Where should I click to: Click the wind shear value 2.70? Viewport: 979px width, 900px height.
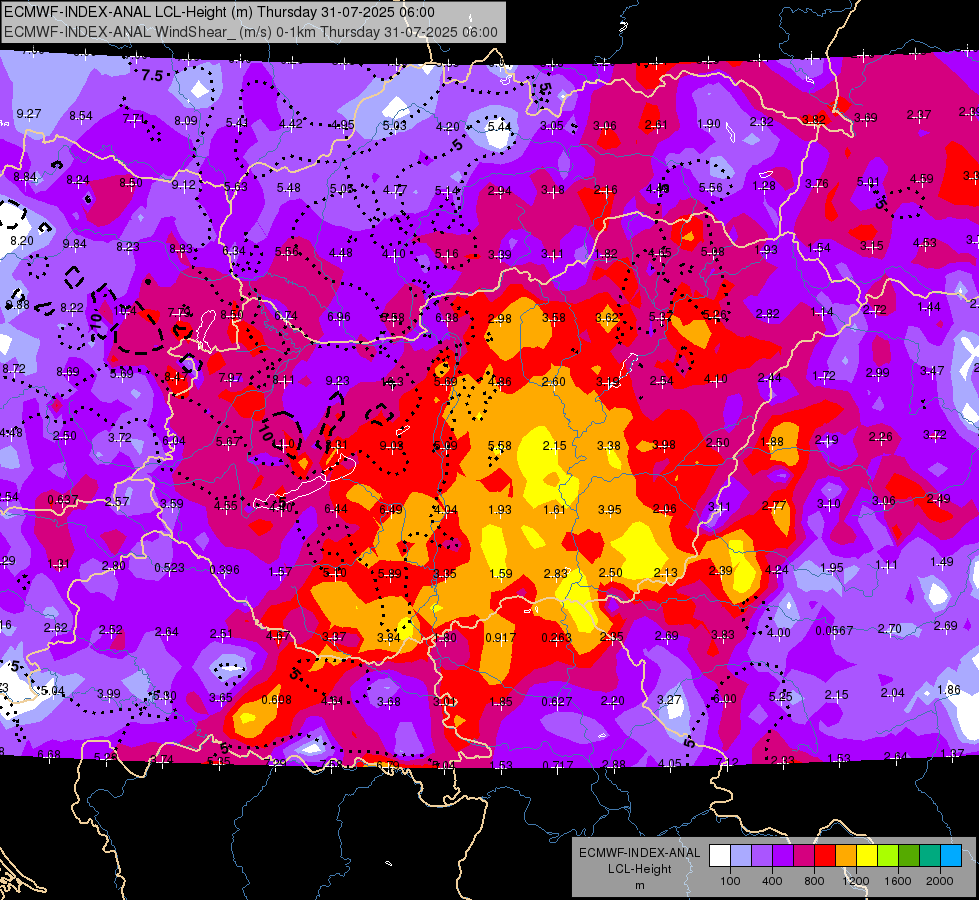pos(890,628)
